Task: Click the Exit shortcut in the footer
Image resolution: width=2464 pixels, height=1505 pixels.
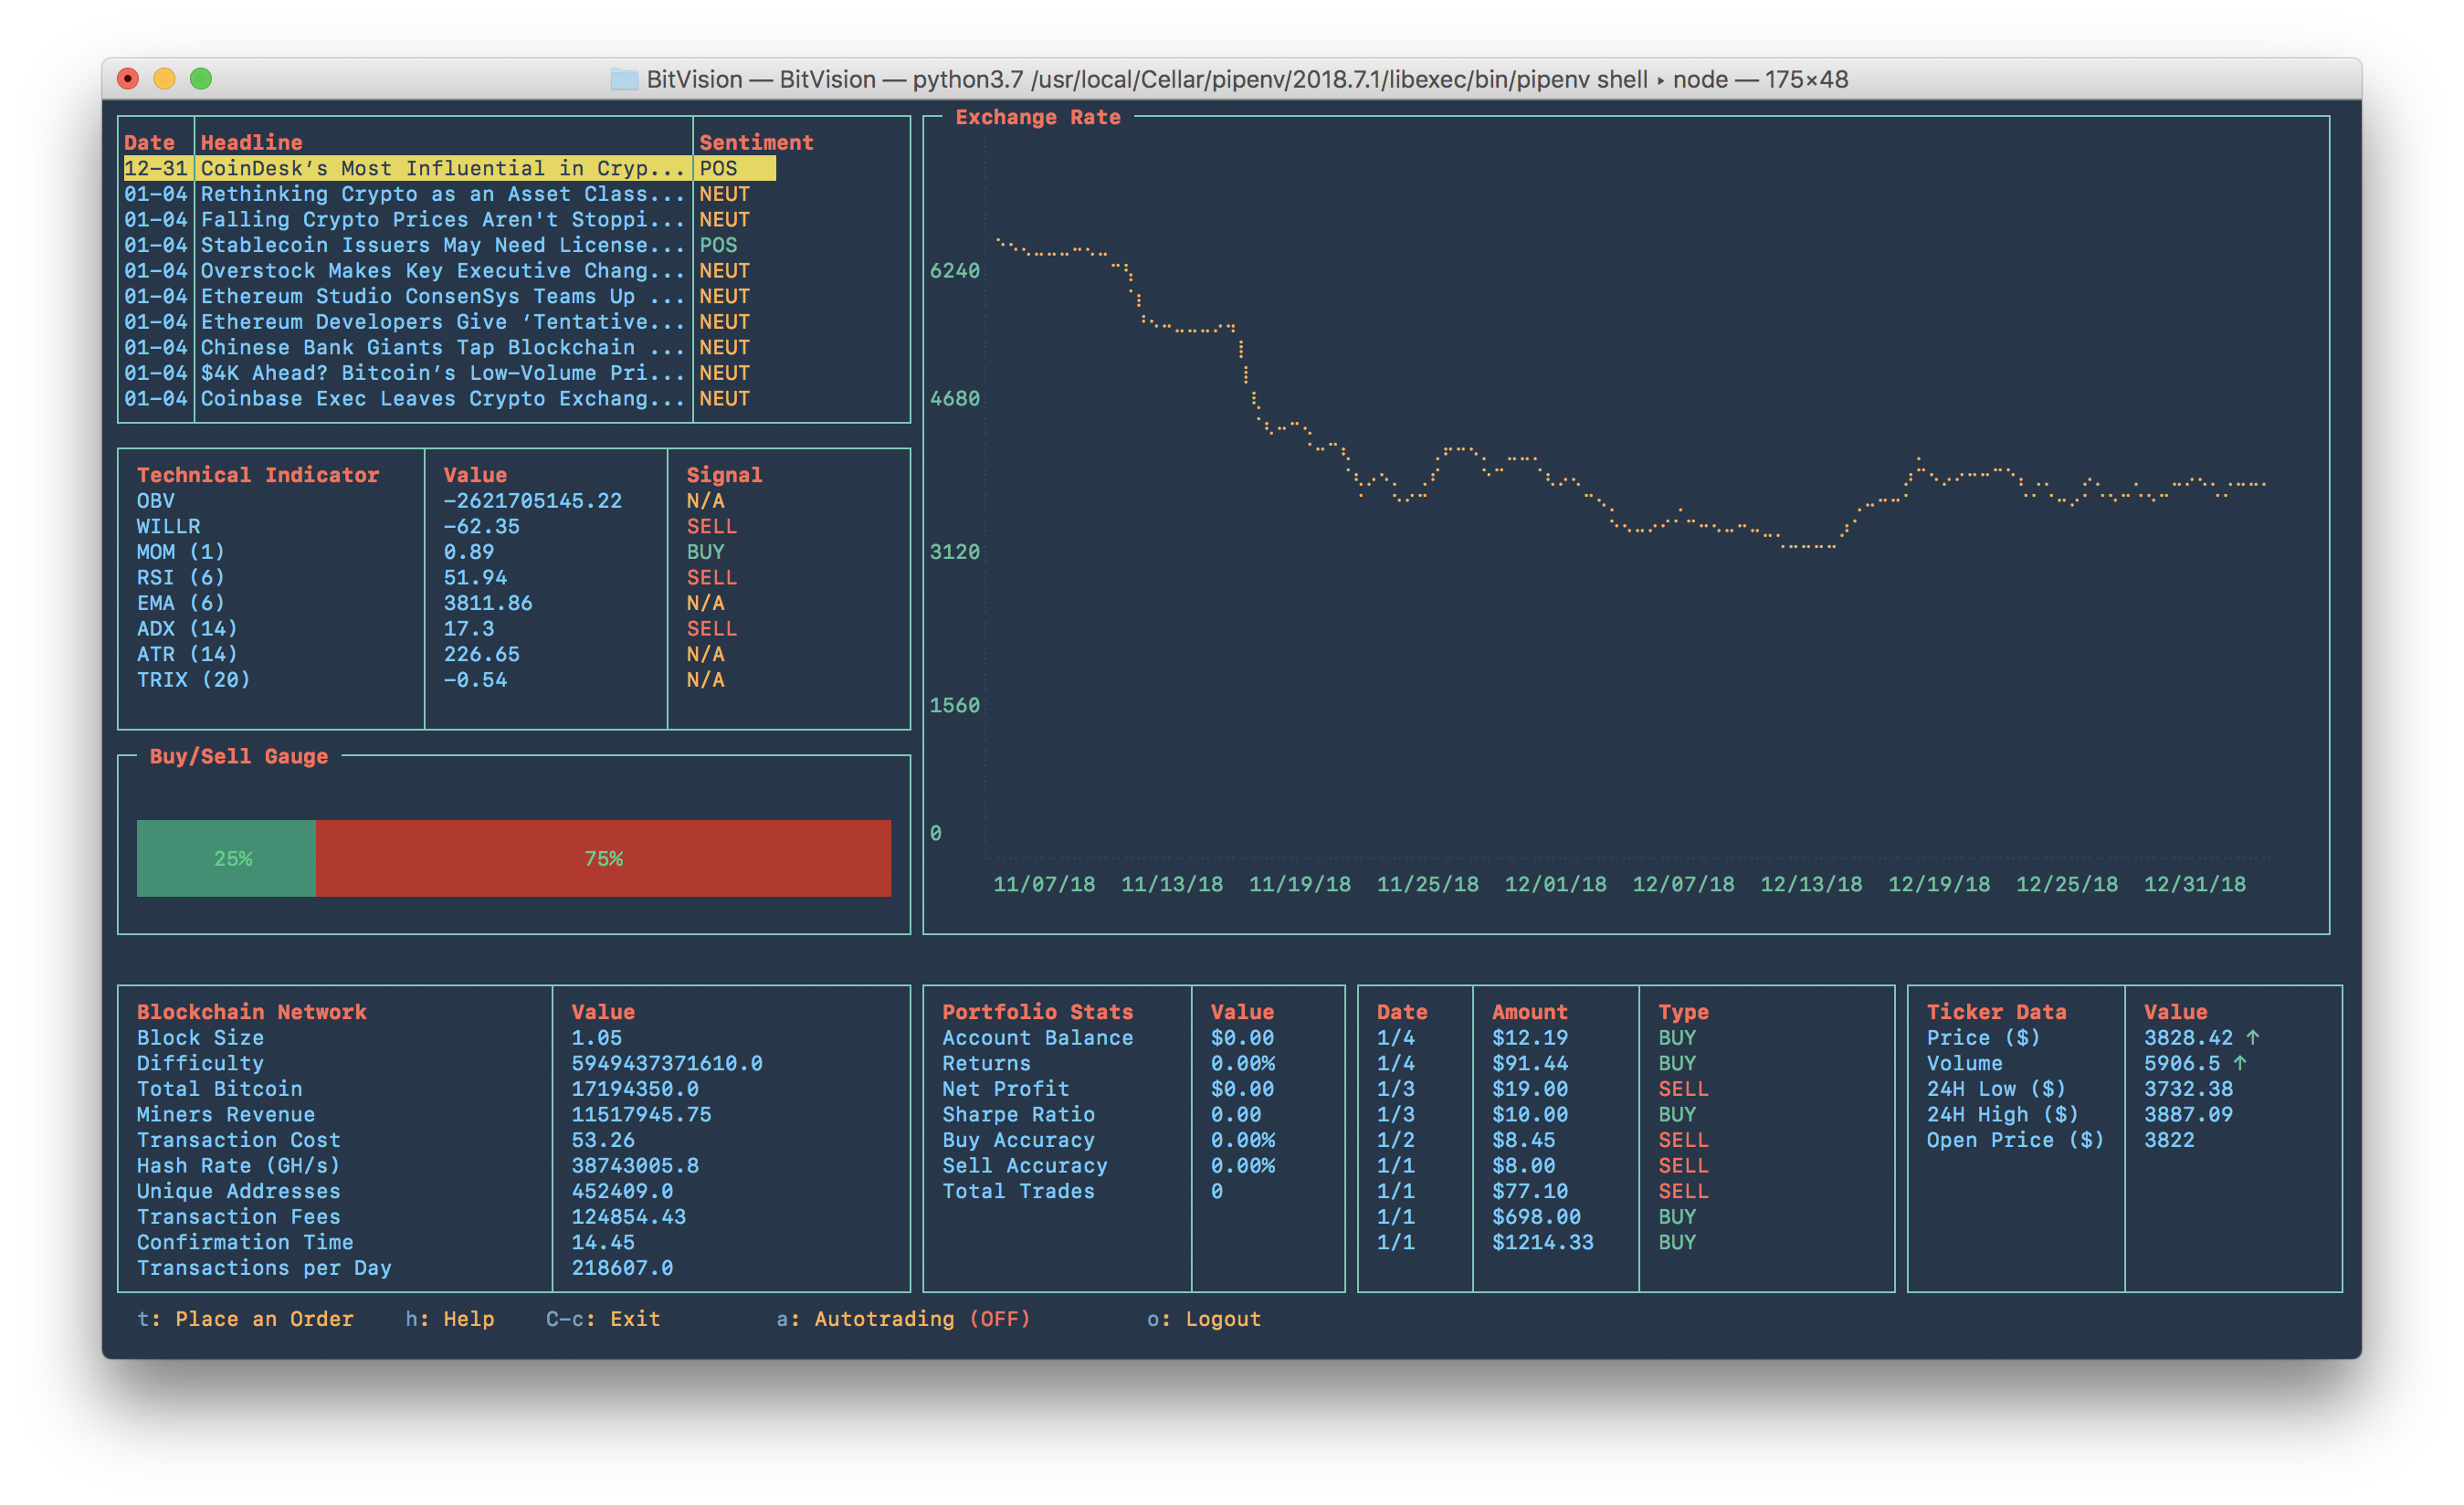Action: (x=634, y=1319)
